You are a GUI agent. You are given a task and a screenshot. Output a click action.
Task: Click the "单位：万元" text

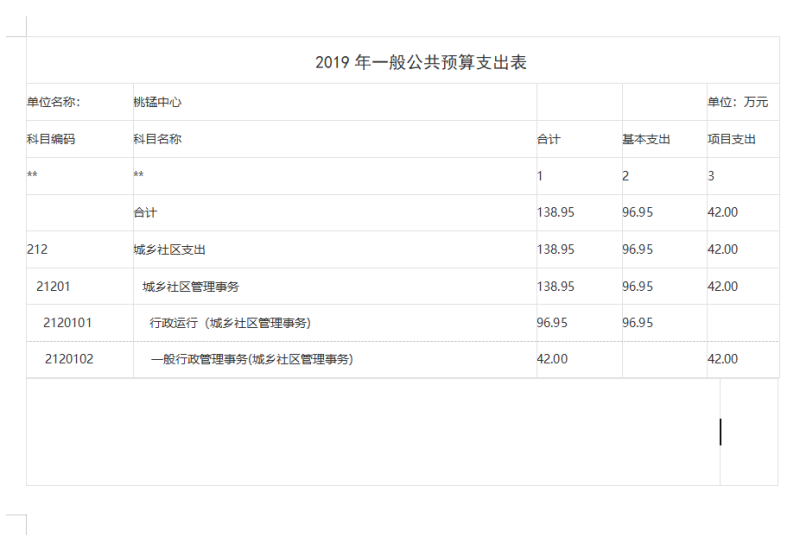pos(737,102)
